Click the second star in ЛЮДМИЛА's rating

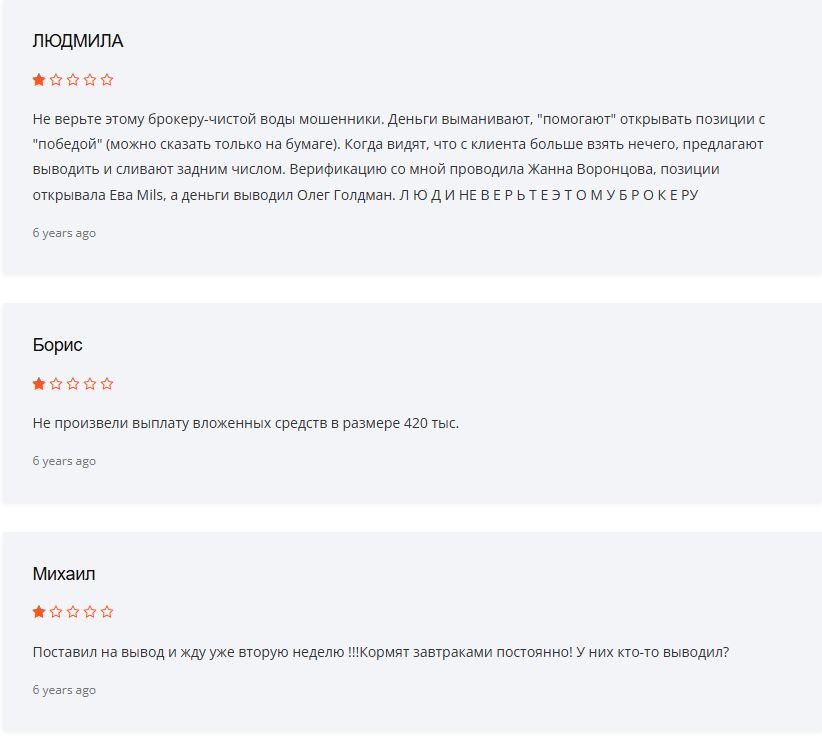click(56, 80)
